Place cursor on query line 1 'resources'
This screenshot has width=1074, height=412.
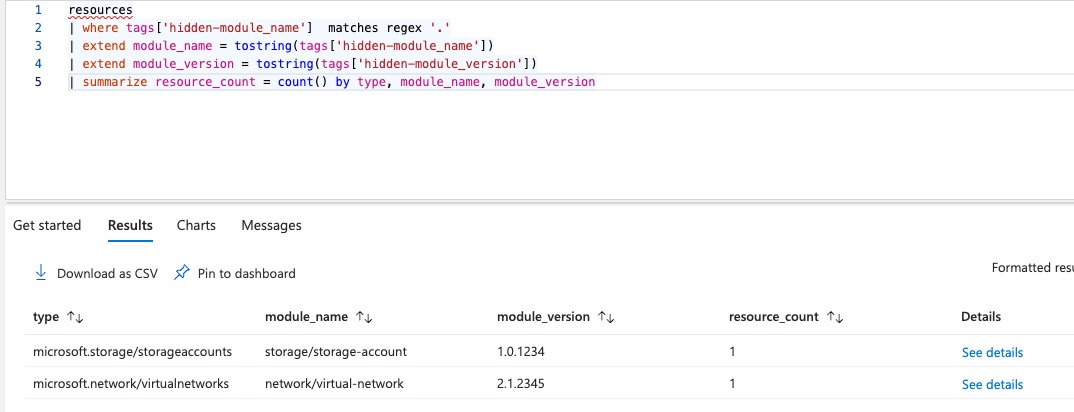101,10
